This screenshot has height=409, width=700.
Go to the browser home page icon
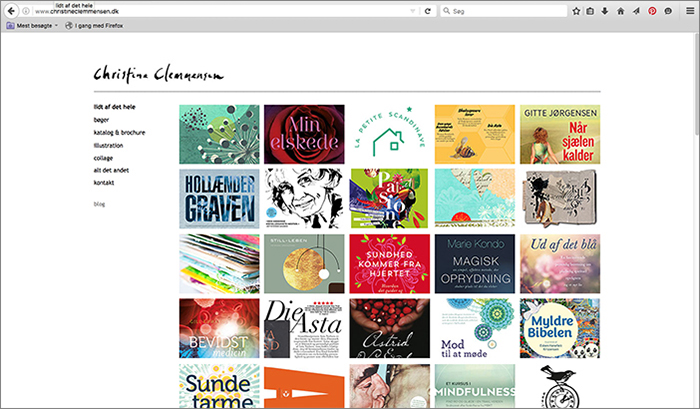(x=621, y=11)
